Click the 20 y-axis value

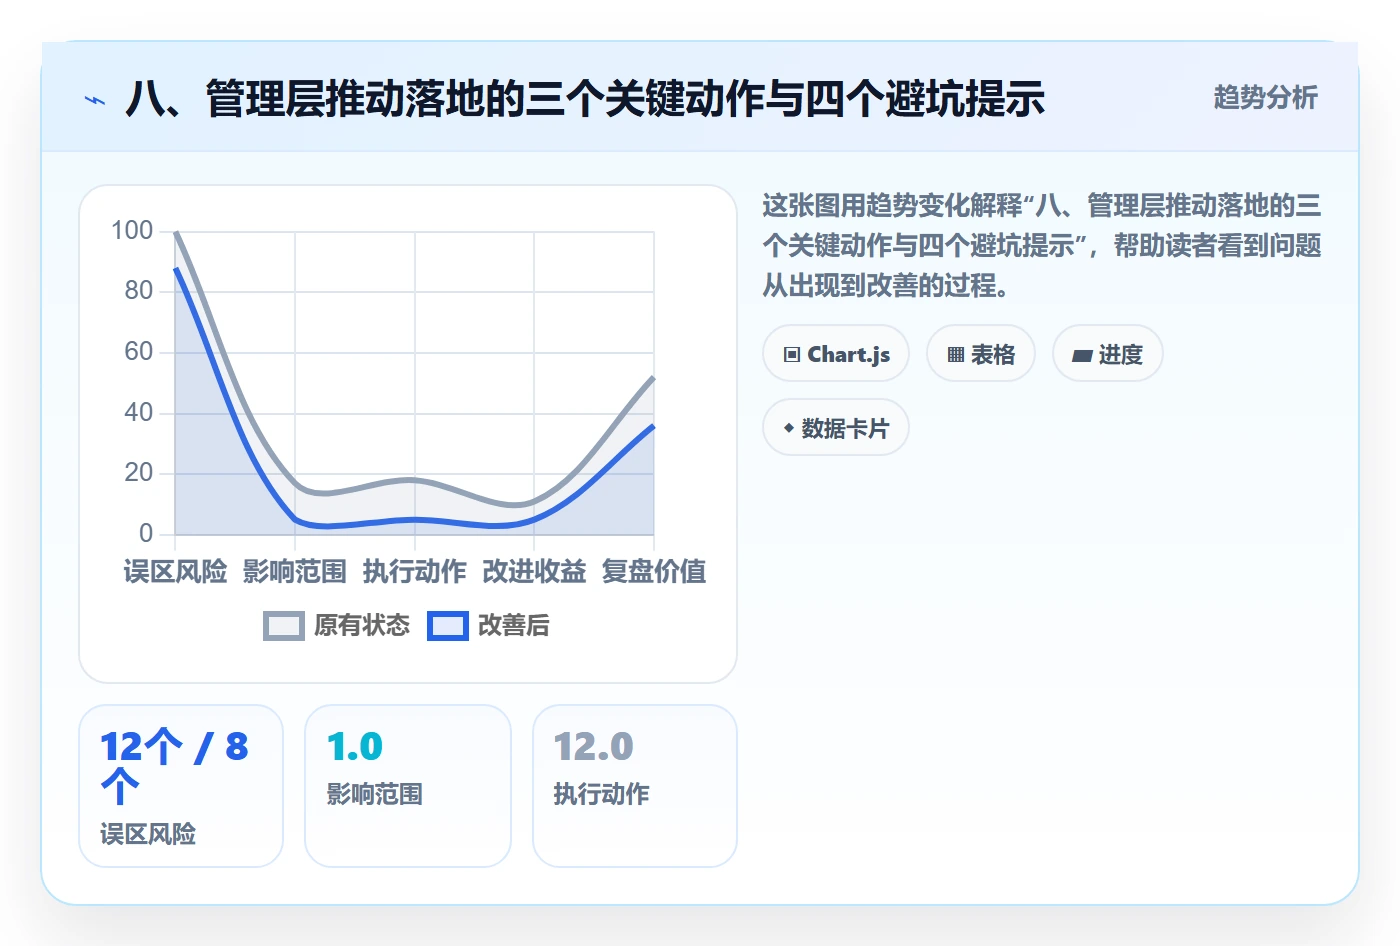(139, 473)
